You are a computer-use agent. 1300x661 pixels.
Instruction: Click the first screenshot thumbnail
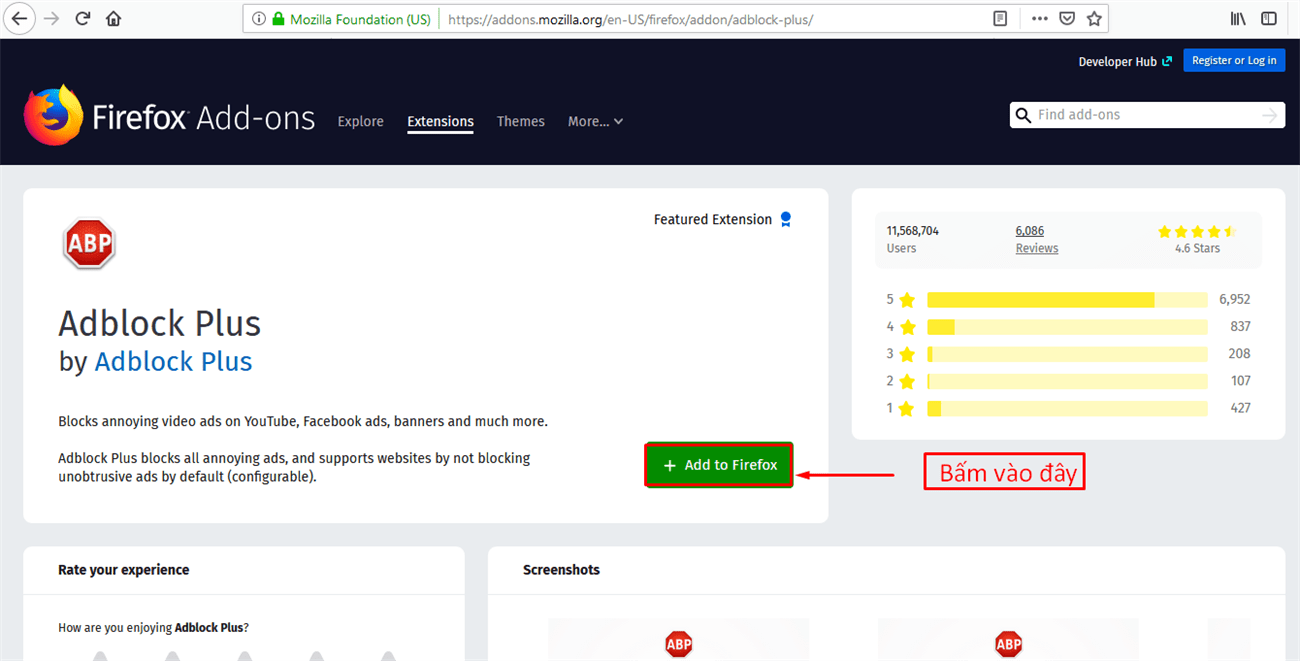click(x=678, y=640)
